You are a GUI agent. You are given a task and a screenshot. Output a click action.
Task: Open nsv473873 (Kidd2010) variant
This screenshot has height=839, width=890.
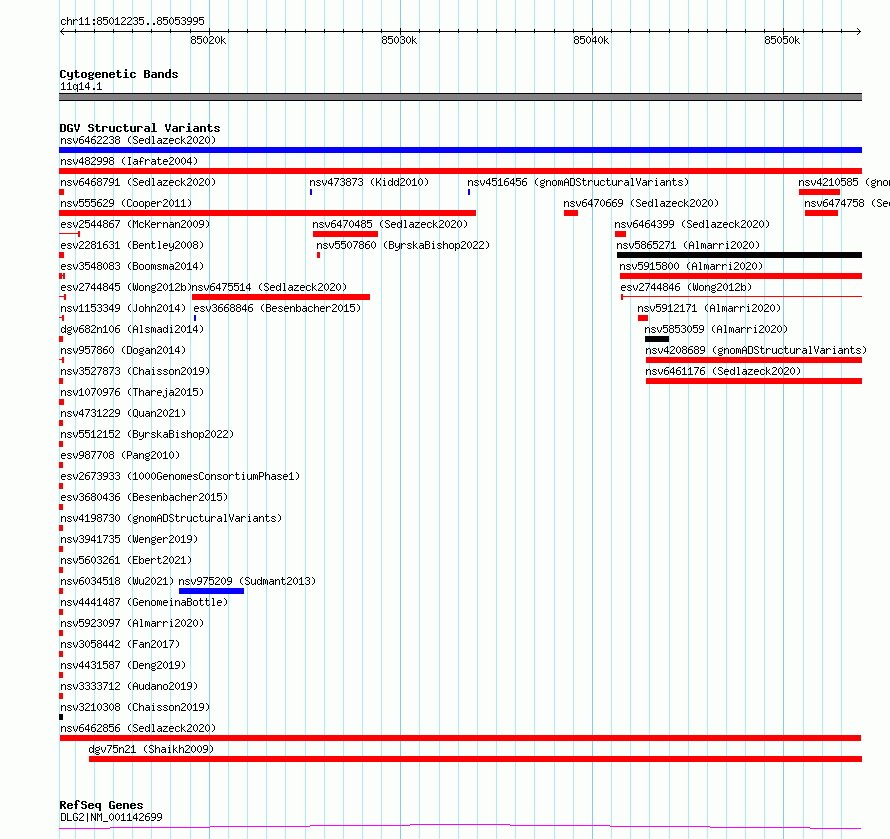click(x=369, y=182)
